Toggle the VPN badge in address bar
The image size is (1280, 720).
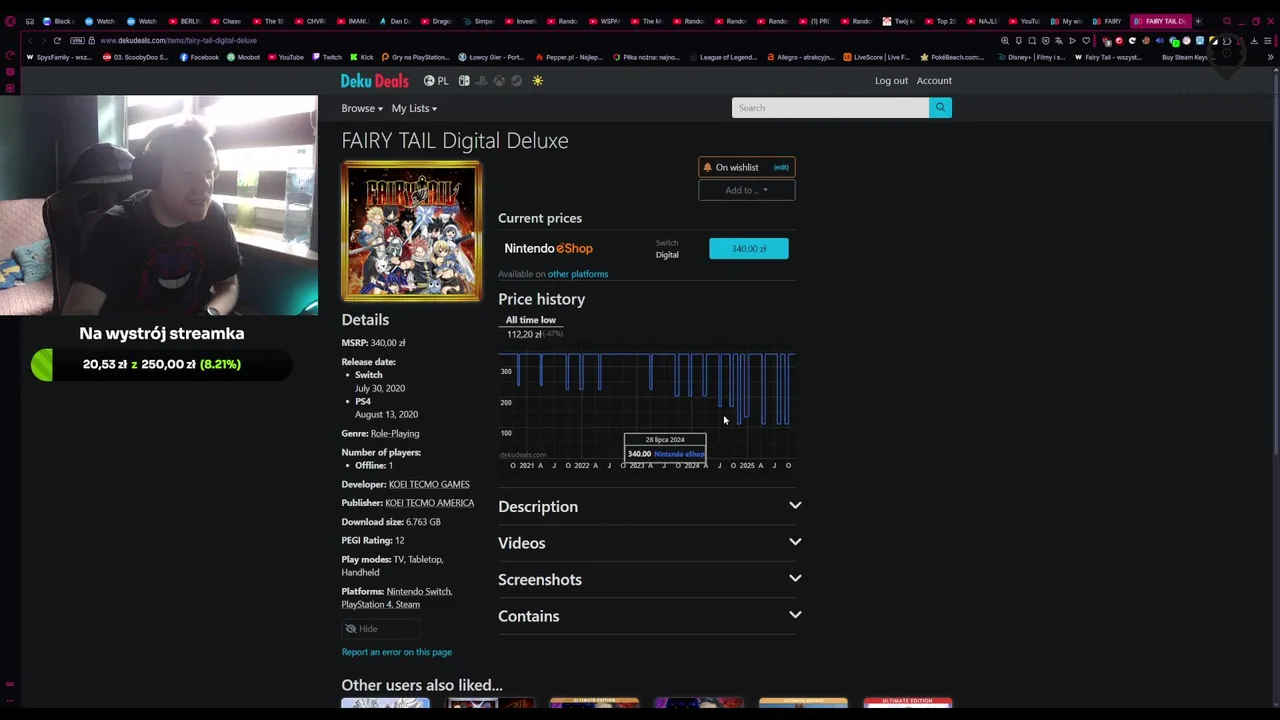click(x=77, y=41)
